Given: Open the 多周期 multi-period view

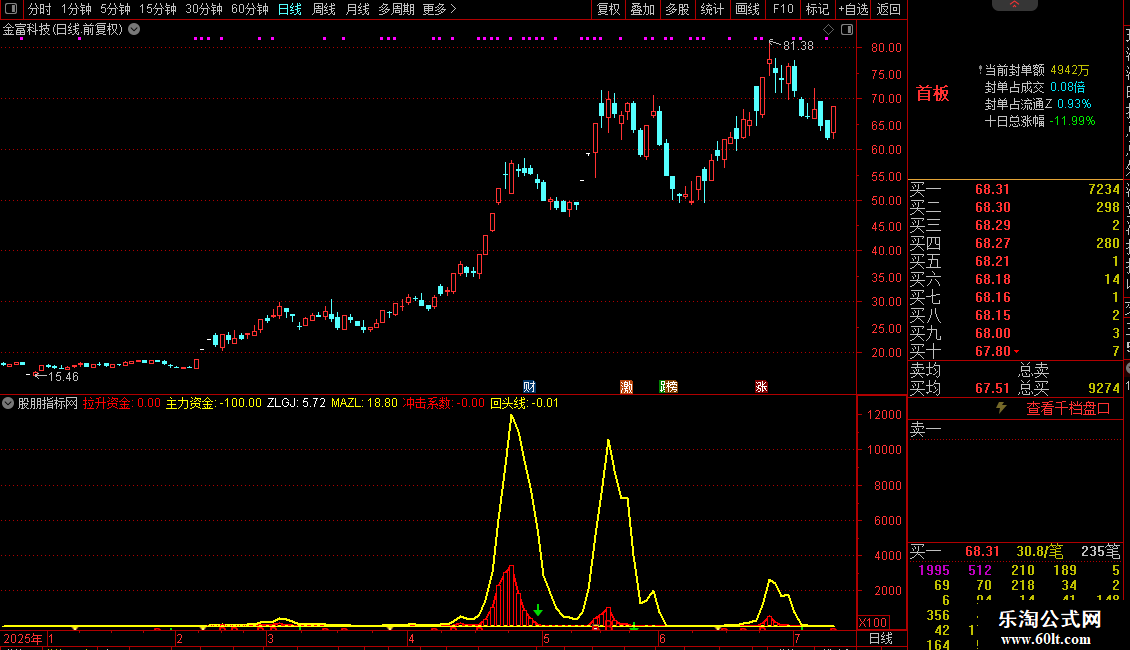Looking at the screenshot, I should click(396, 9).
